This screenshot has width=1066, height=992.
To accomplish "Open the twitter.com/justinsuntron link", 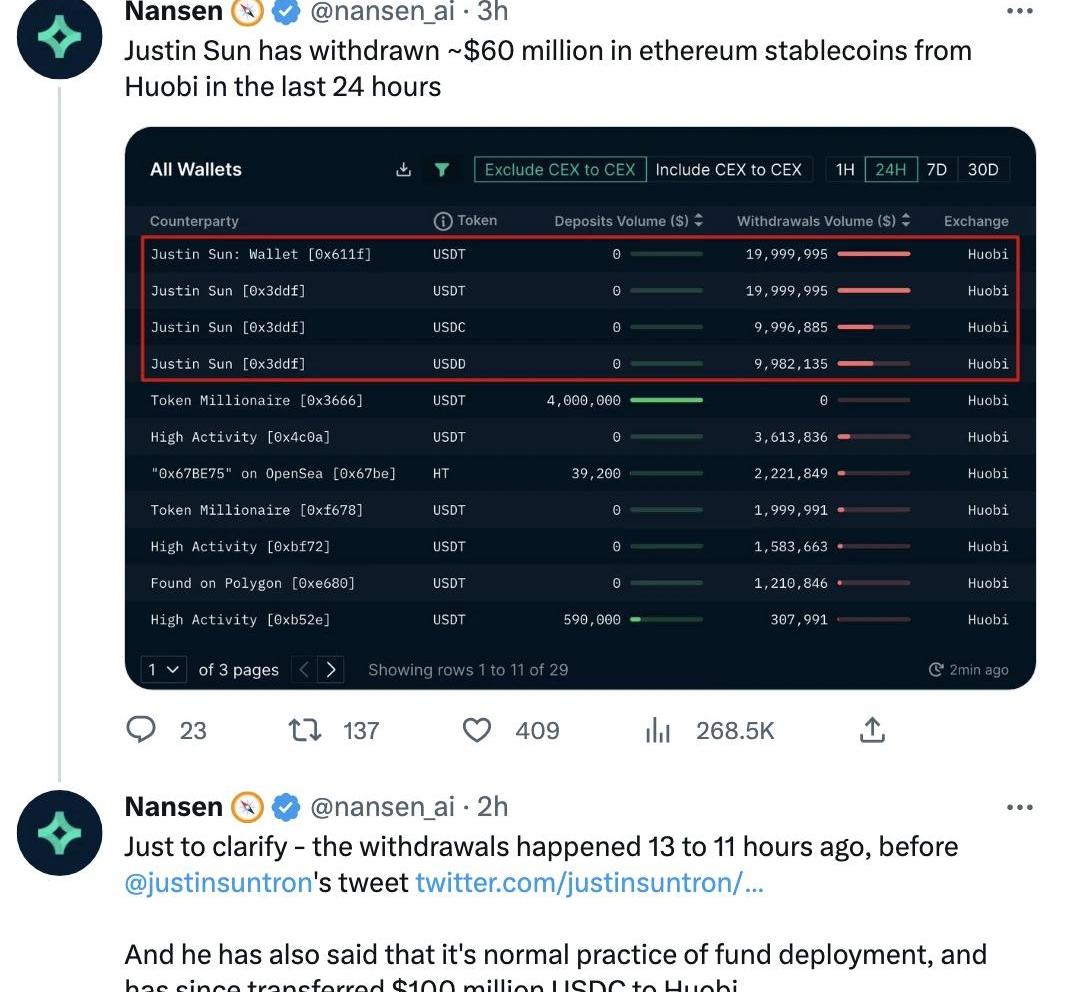I will coord(589,883).
